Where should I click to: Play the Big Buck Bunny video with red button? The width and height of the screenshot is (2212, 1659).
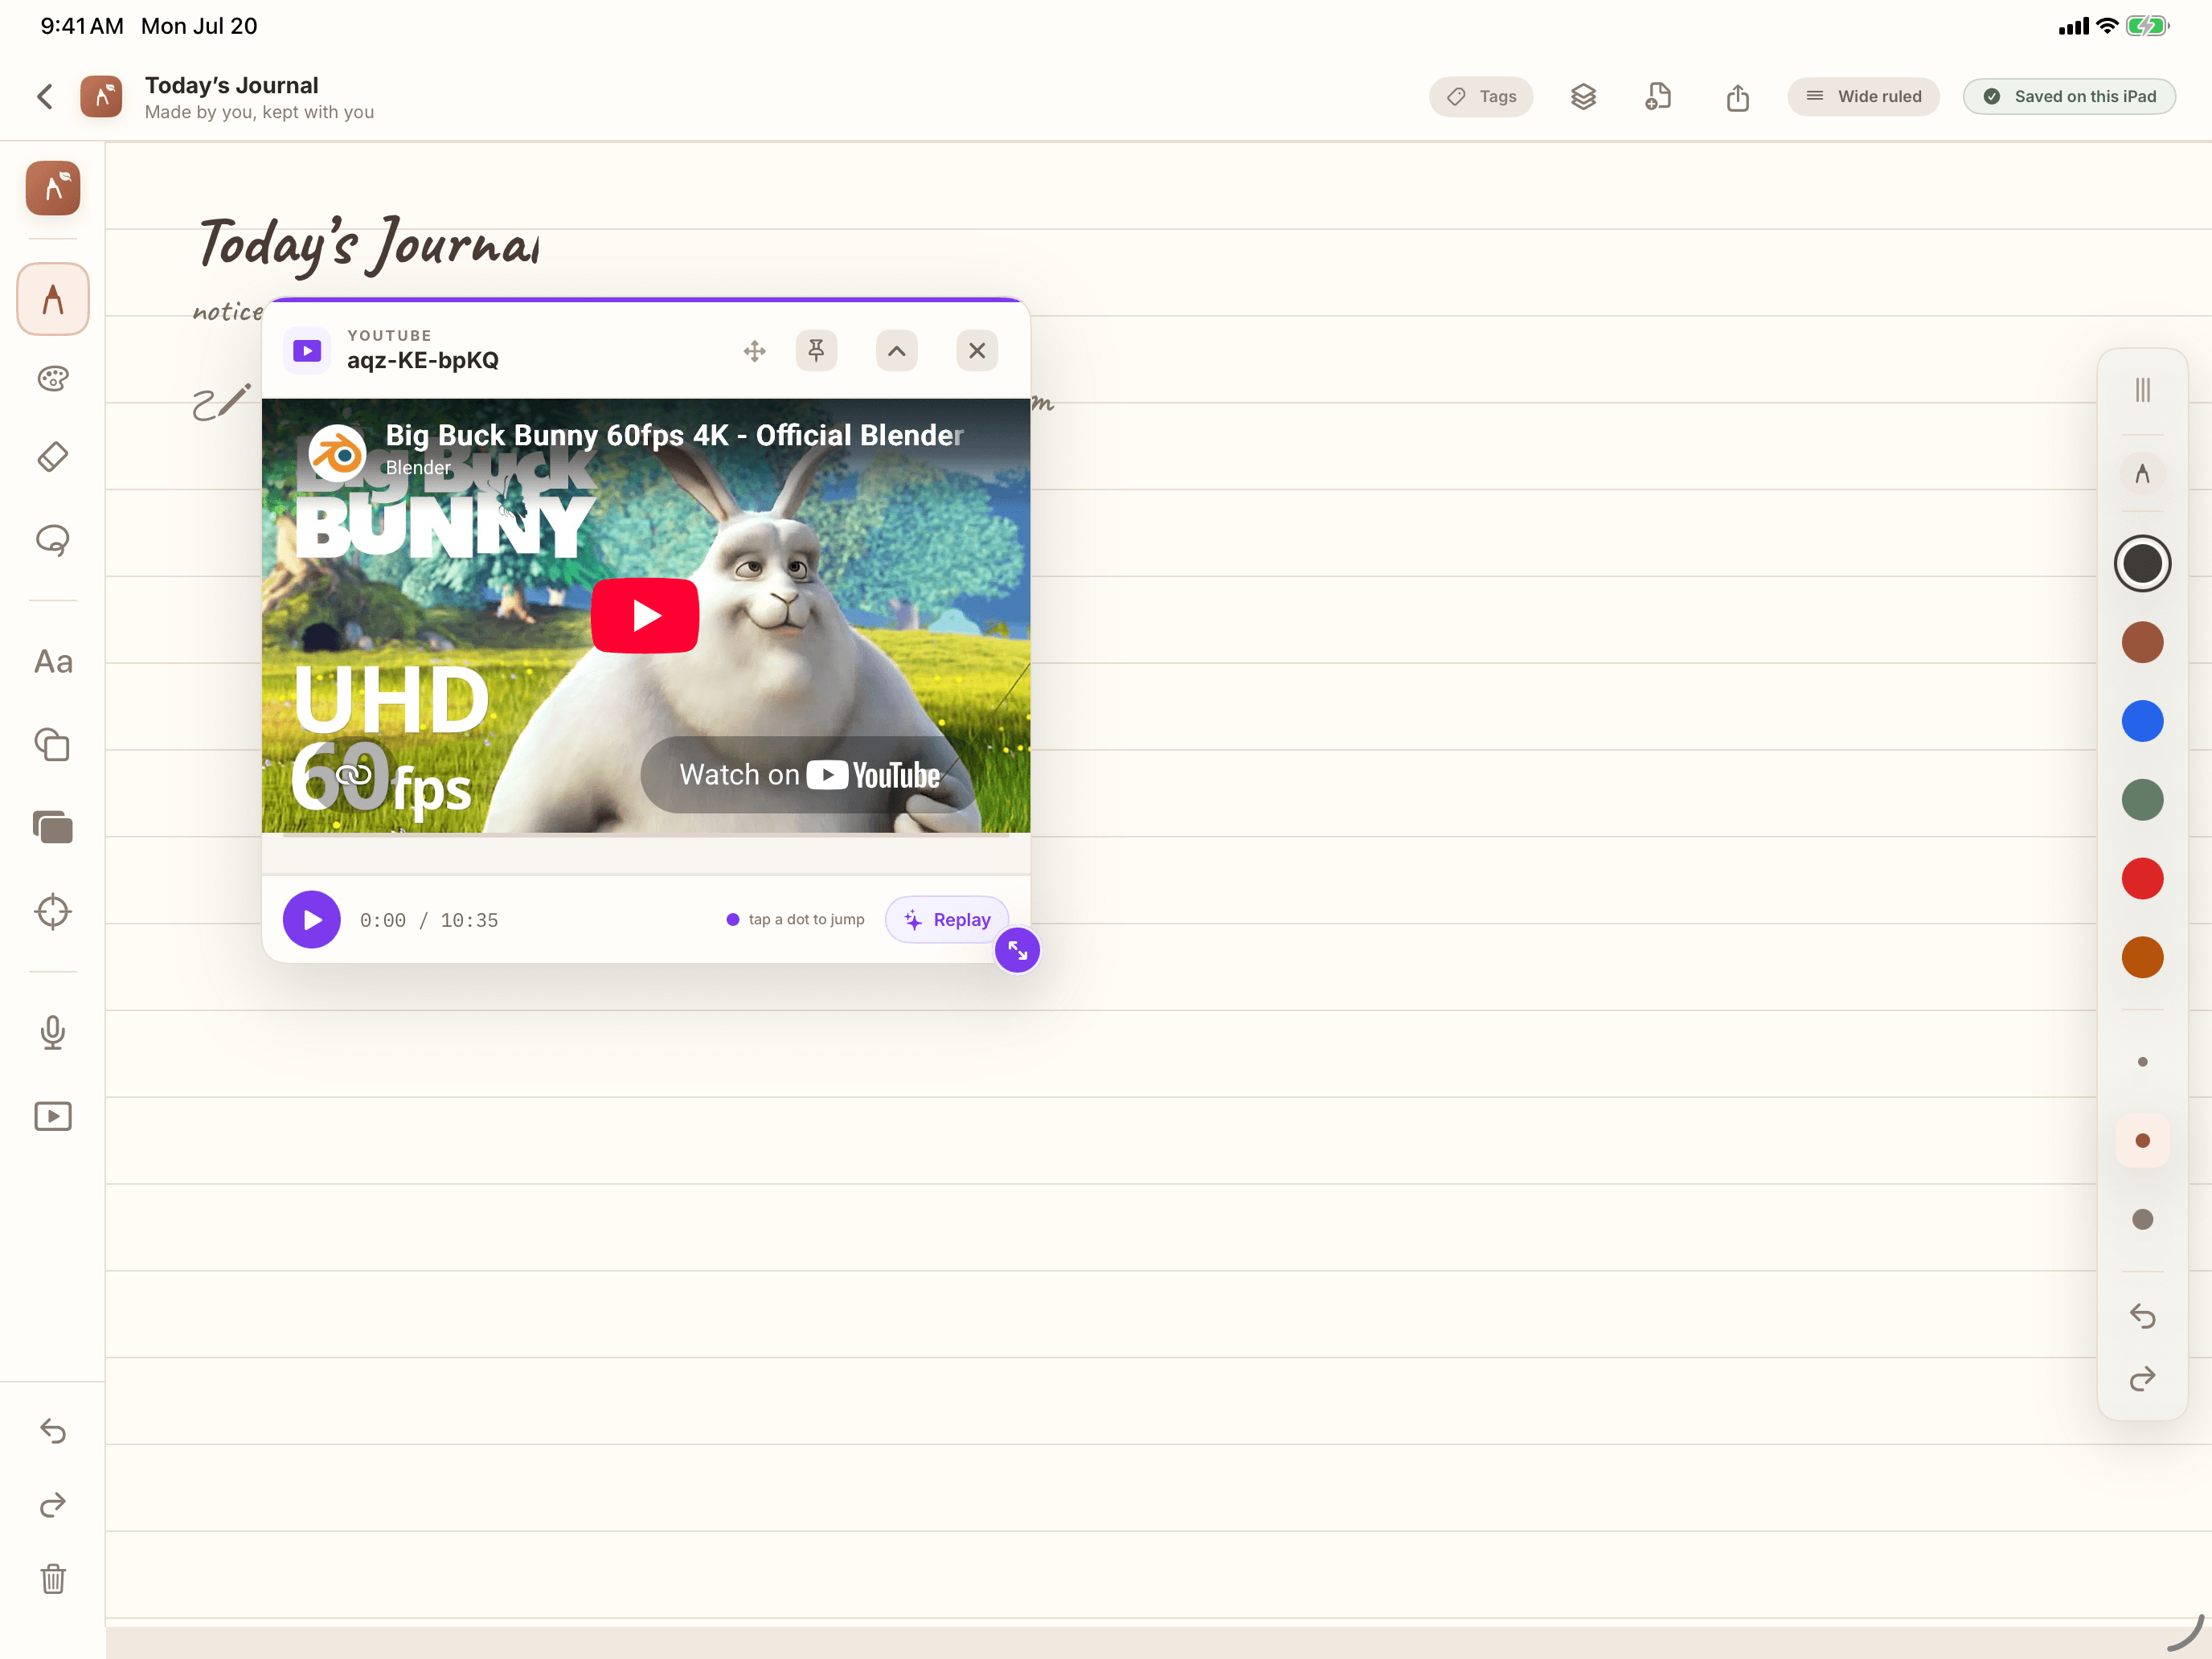[645, 615]
